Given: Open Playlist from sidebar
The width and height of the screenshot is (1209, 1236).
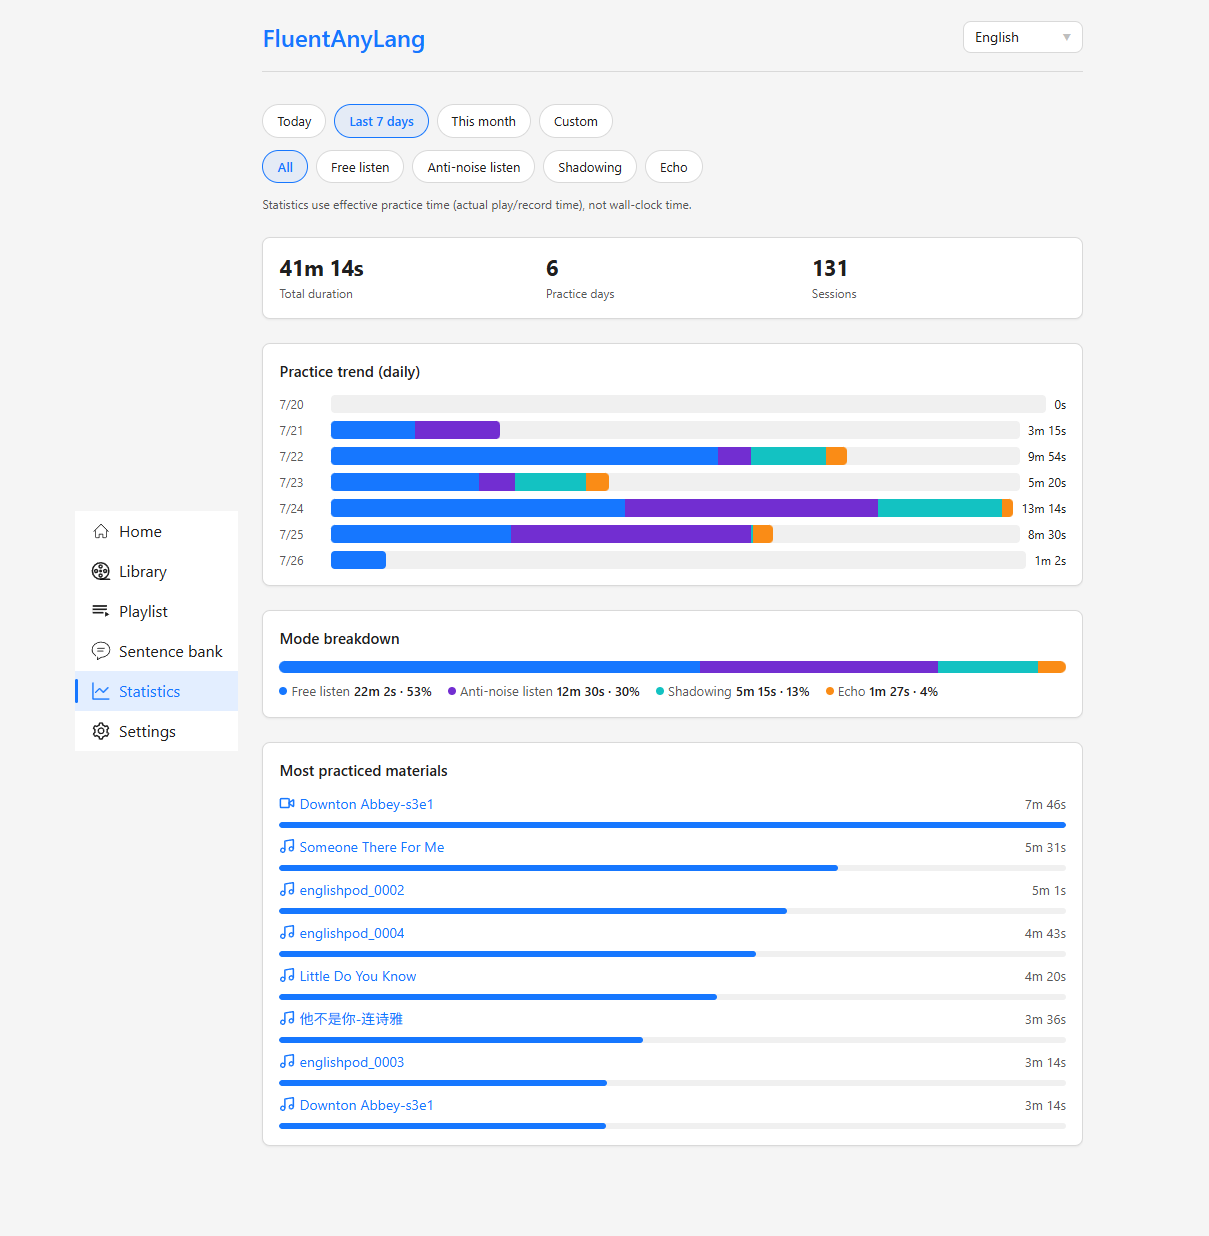Looking at the screenshot, I should pos(156,611).
